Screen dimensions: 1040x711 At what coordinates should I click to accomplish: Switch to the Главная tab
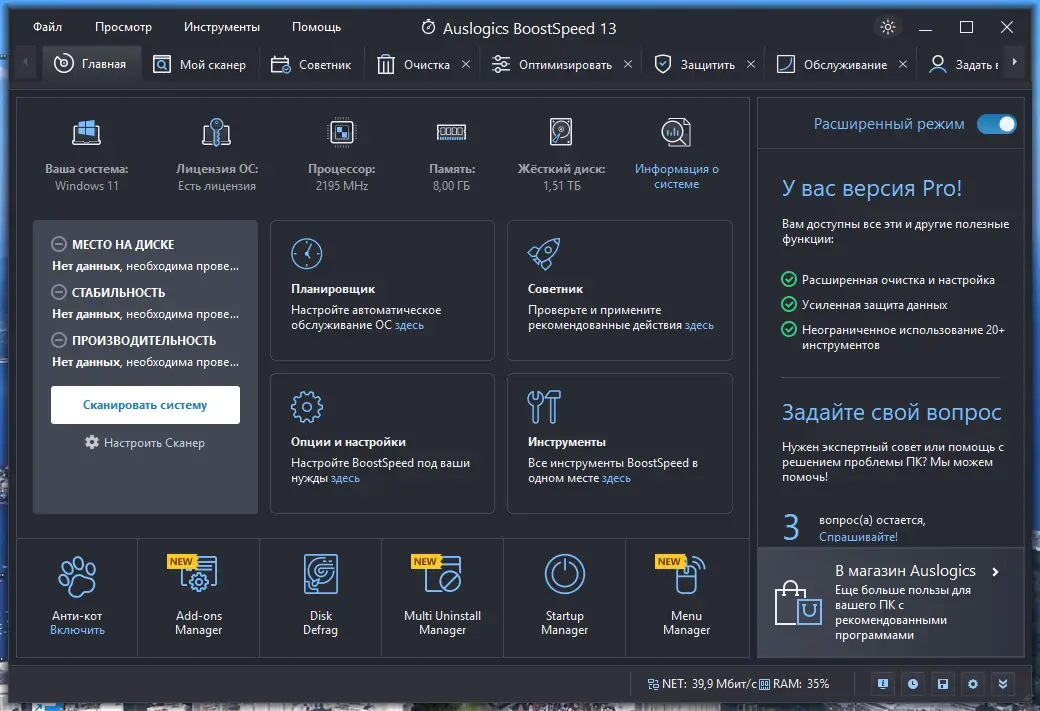(x=92, y=64)
